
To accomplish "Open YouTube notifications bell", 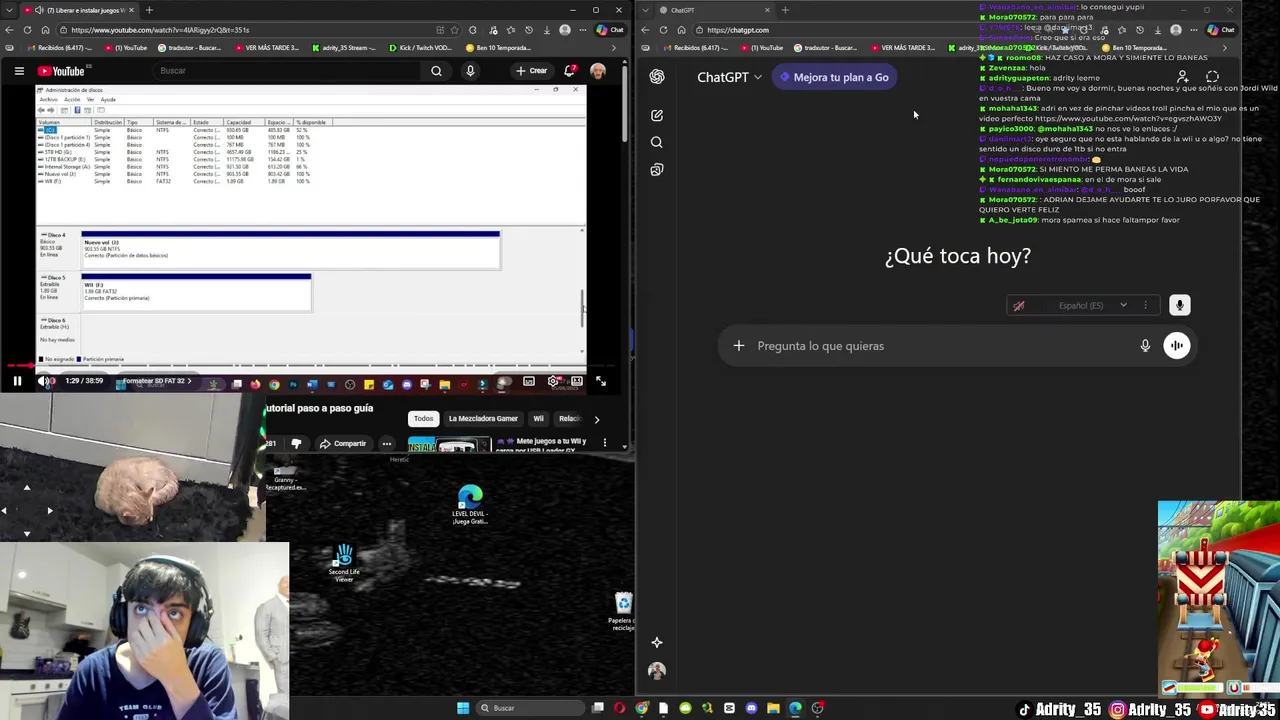I will click(x=570, y=71).
